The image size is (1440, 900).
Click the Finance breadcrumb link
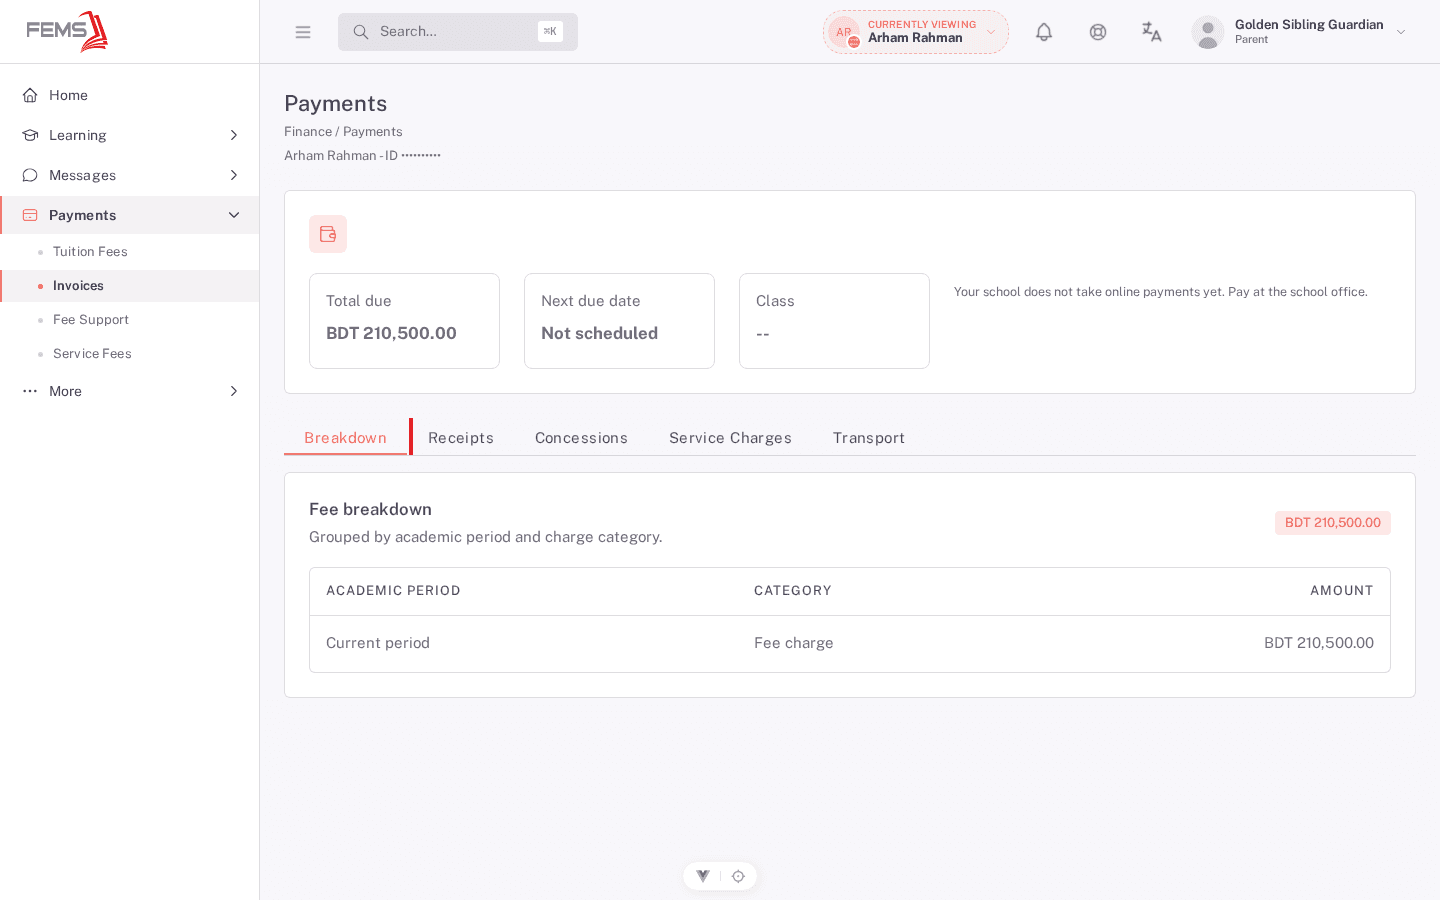(x=308, y=132)
